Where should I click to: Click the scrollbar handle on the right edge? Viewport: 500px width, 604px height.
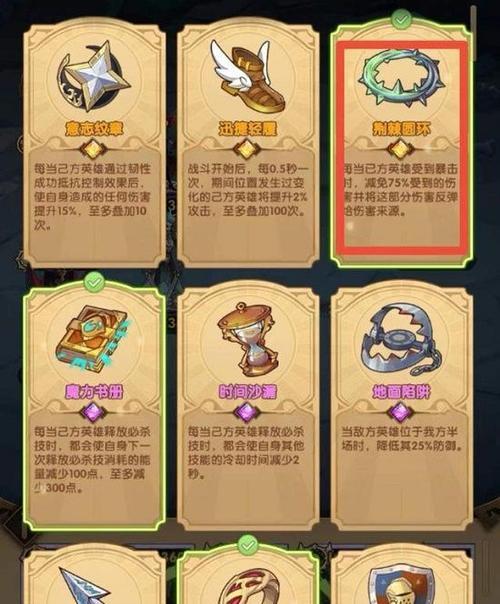click(x=473, y=33)
